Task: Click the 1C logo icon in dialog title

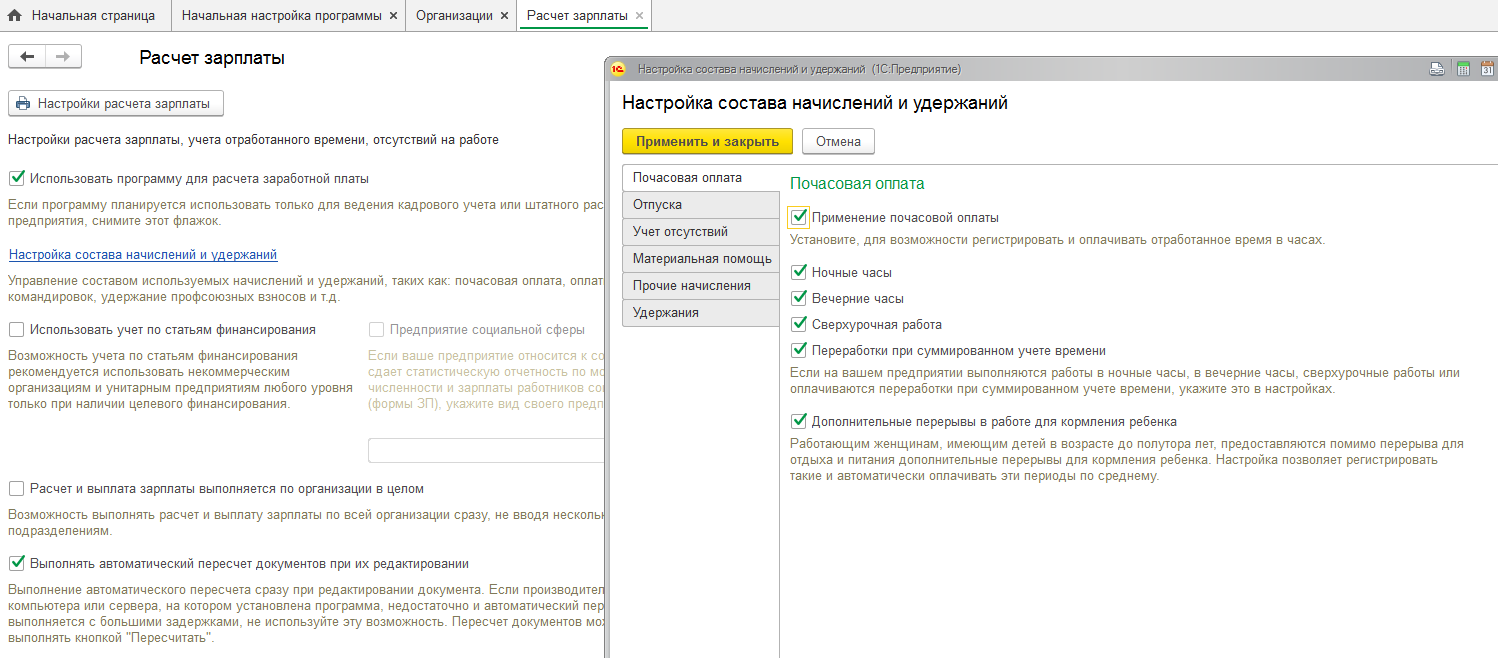Action: [618, 69]
